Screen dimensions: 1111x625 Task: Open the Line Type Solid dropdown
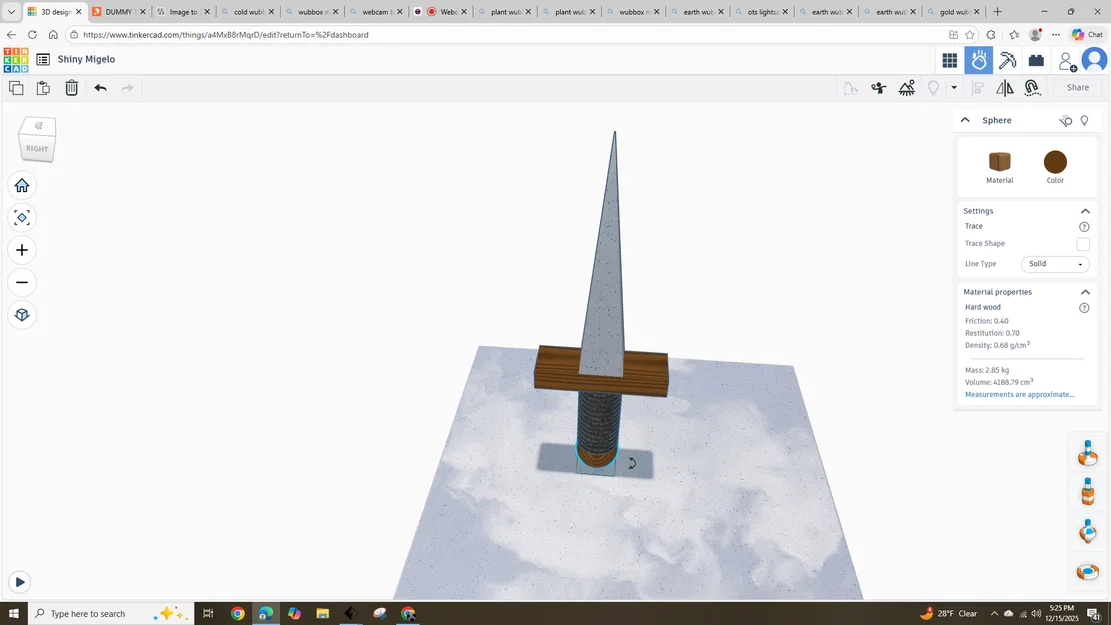[x=1055, y=264]
